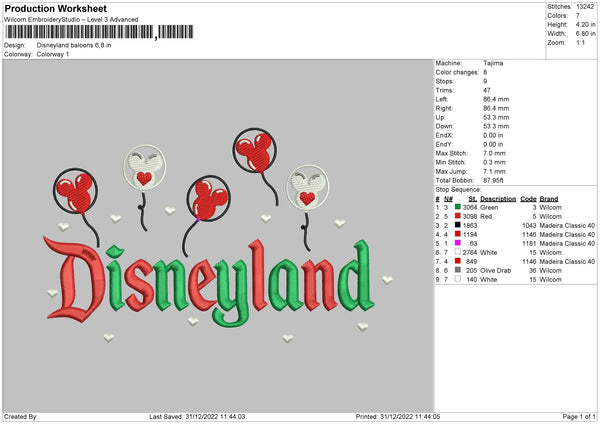The width and height of the screenshot is (600, 424).
Task: Click the '53.3 mm' value beside Down
Action: tap(496, 126)
